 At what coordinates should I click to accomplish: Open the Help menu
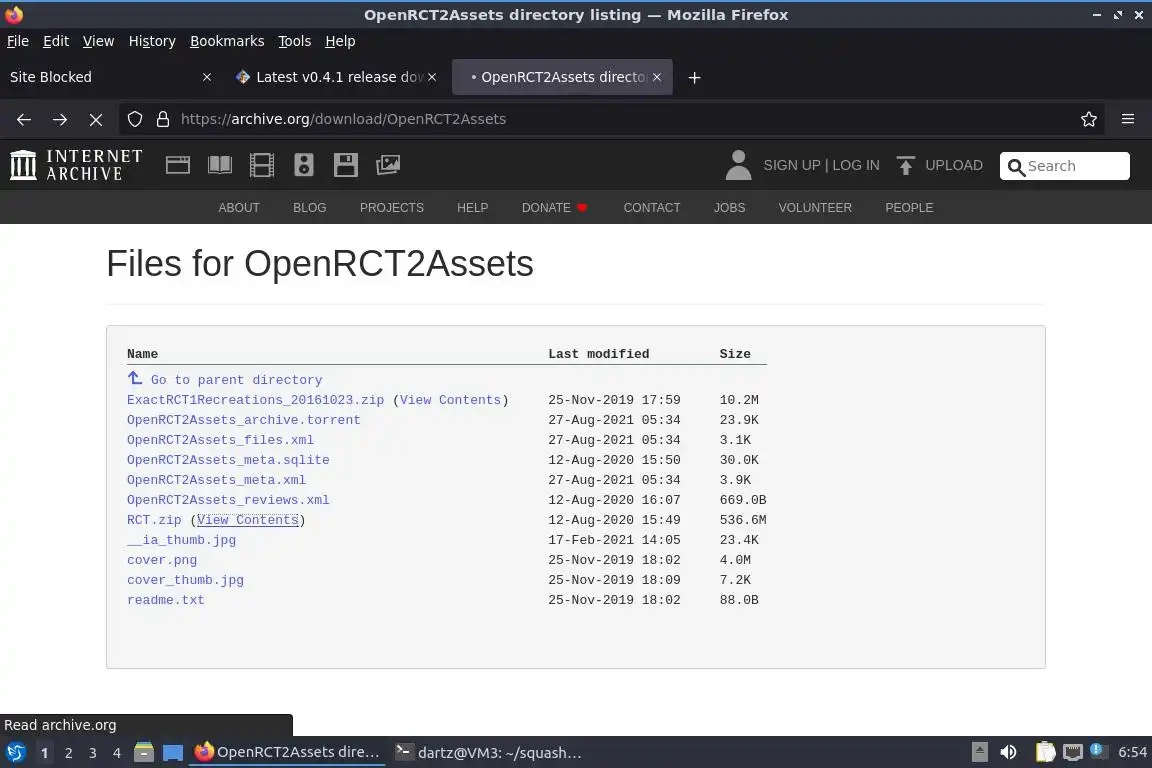[340, 41]
